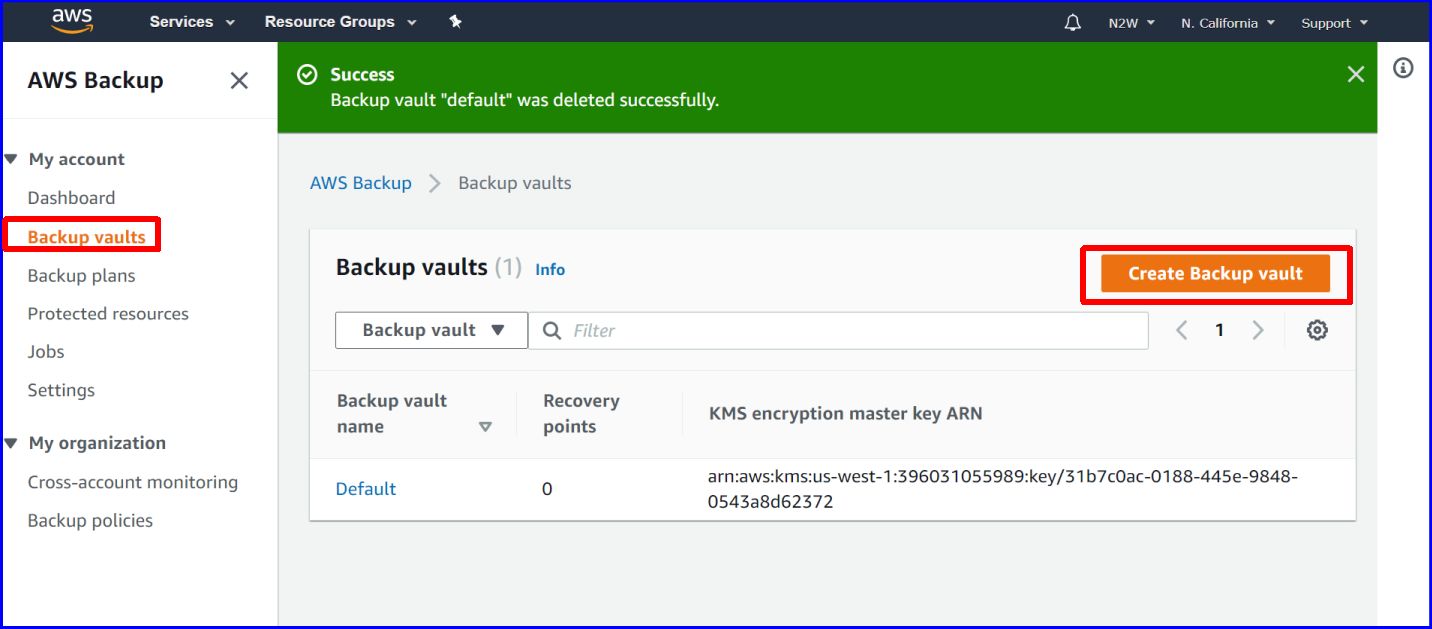
Task: Click the Recovery points column header
Action: point(581,414)
